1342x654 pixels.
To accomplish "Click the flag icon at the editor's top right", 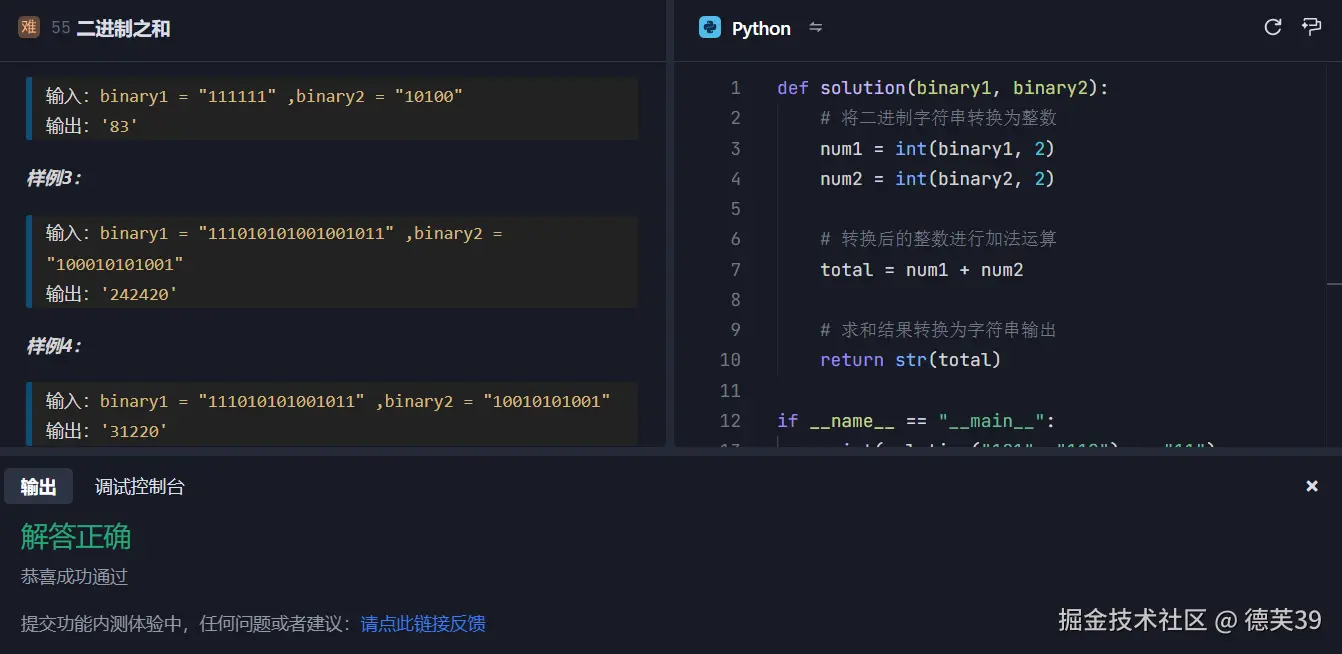I will click(x=1312, y=28).
